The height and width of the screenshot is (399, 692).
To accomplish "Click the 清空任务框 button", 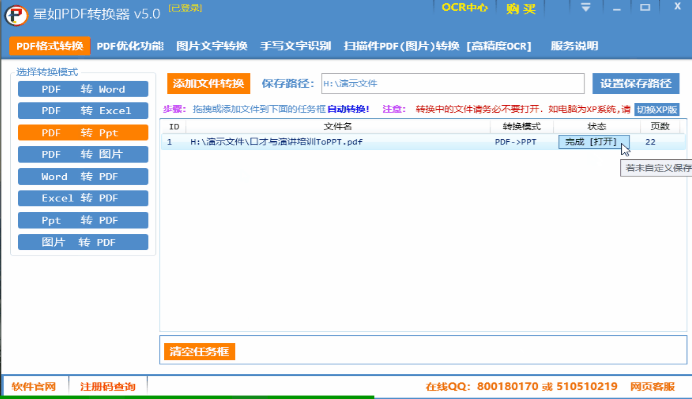I will click(x=199, y=352).
